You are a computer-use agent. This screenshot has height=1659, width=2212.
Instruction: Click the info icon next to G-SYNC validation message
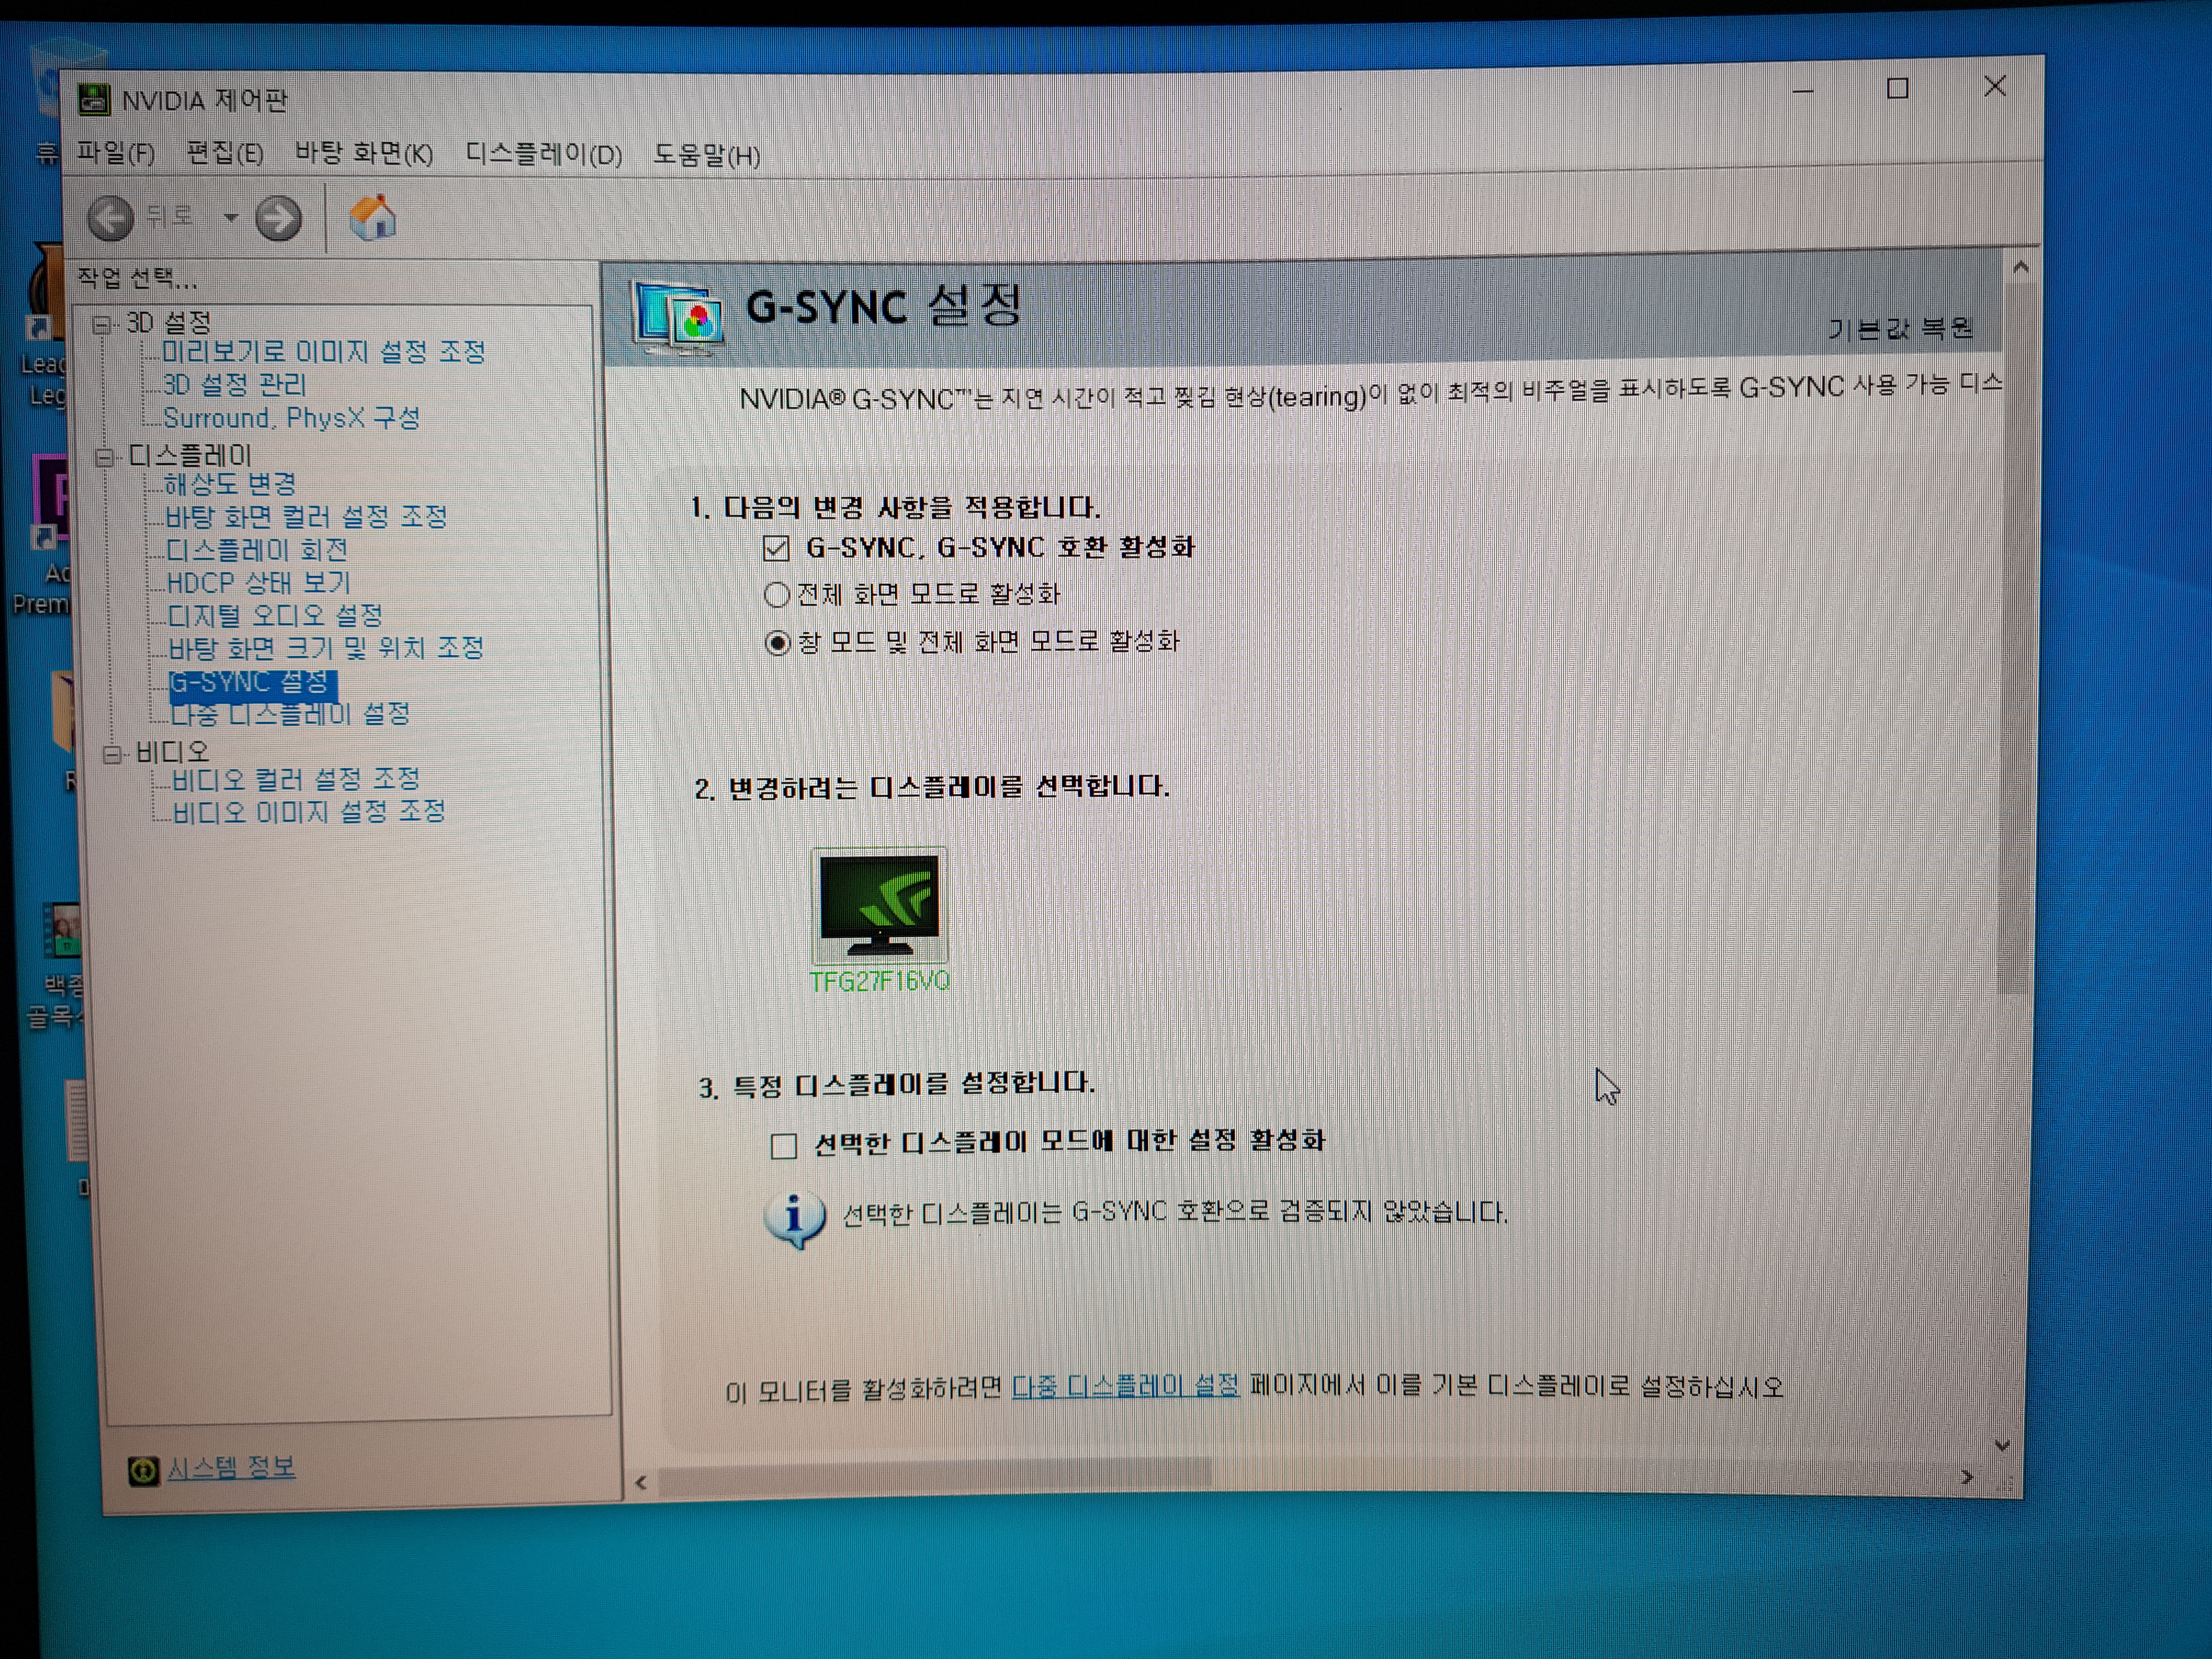[x=795, y=1217]
